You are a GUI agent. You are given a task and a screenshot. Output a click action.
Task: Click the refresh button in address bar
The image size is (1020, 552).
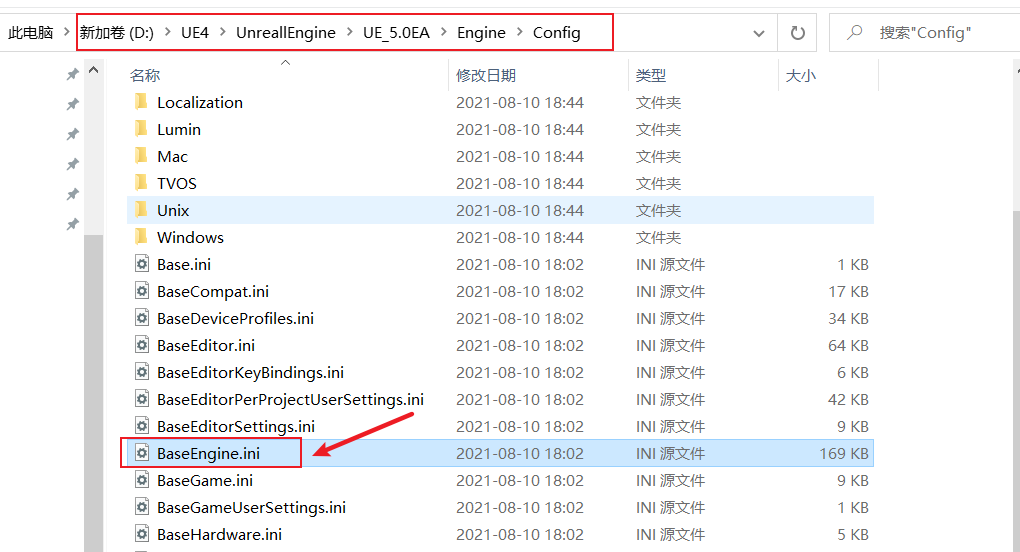[798, 33]
